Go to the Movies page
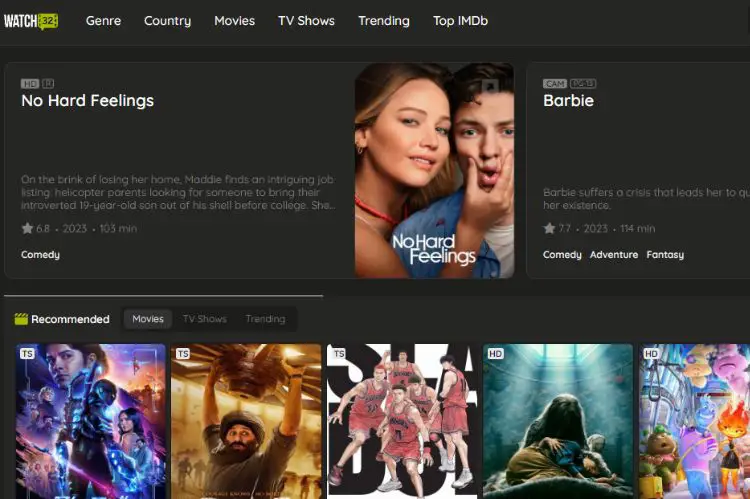The image size is (750, 499). coord(234,21)
